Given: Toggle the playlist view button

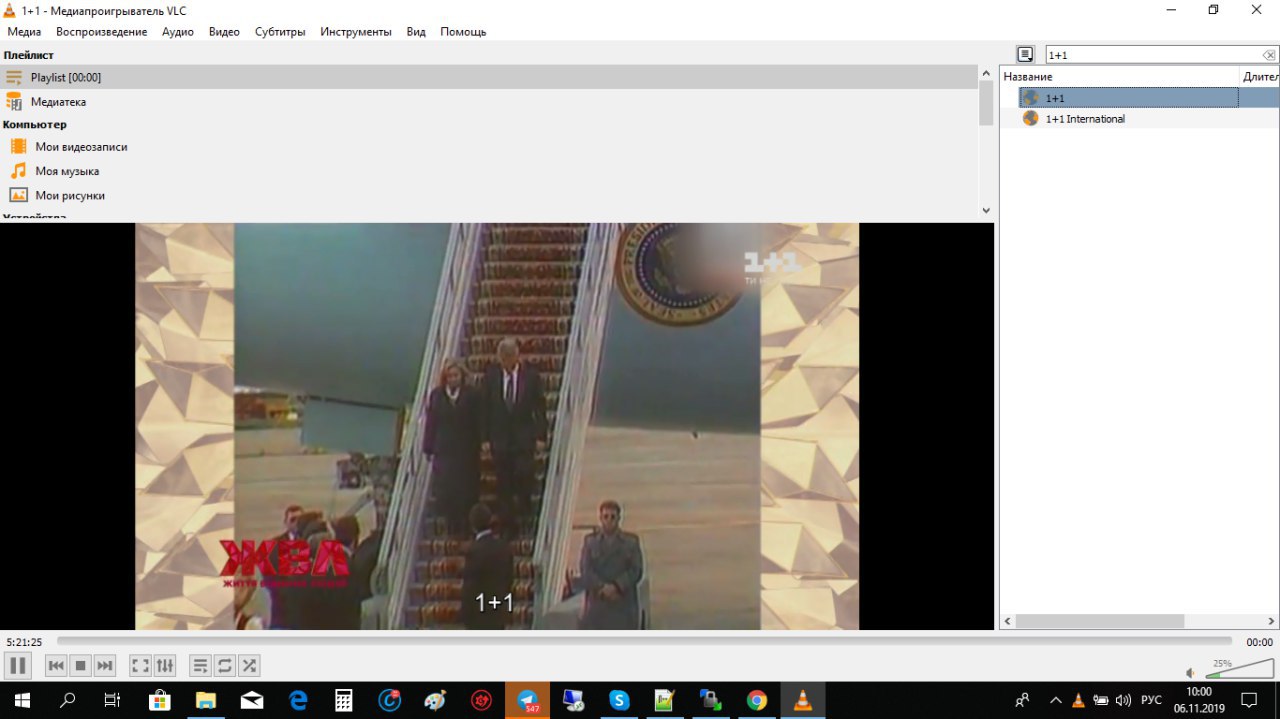Looking at the screenshot, I should [x=201, y=665].
